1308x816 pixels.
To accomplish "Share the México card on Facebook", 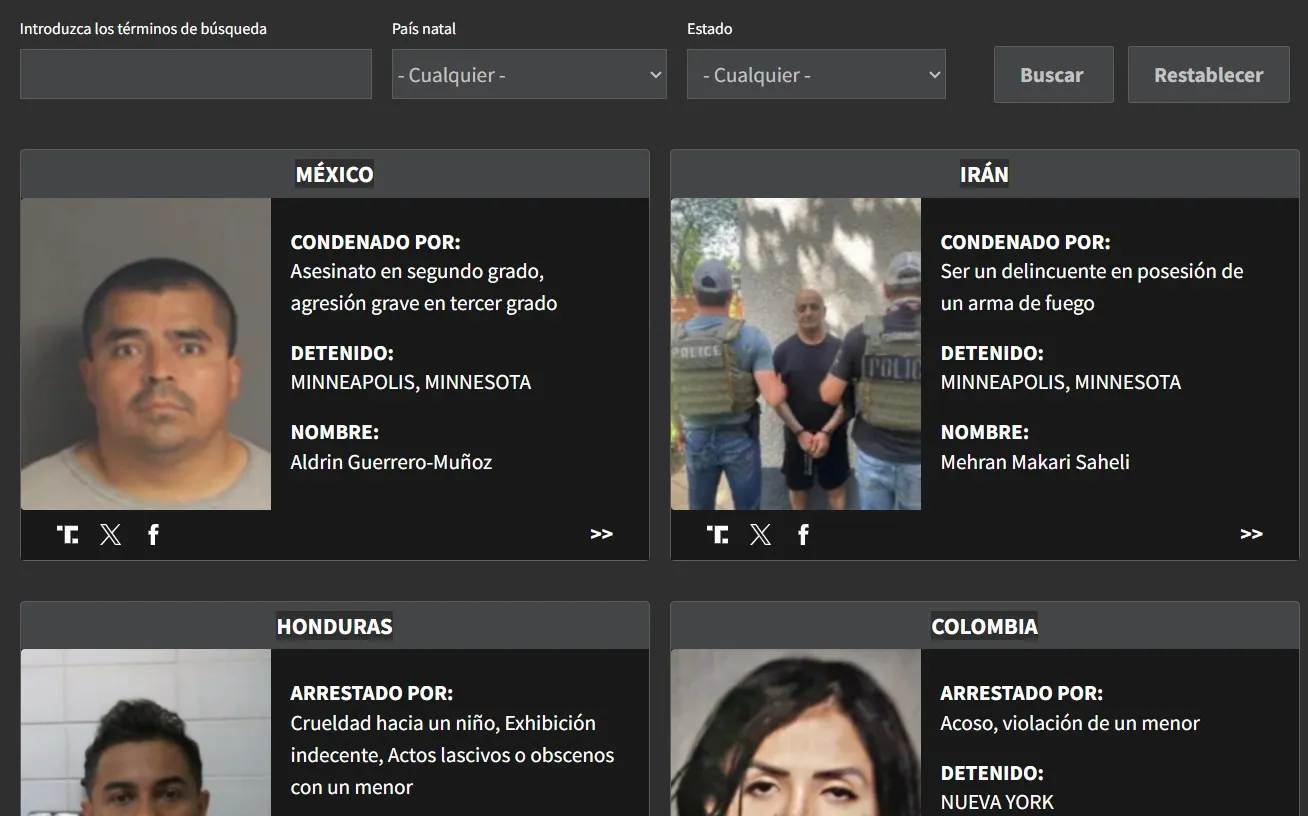I will point(153,534).
